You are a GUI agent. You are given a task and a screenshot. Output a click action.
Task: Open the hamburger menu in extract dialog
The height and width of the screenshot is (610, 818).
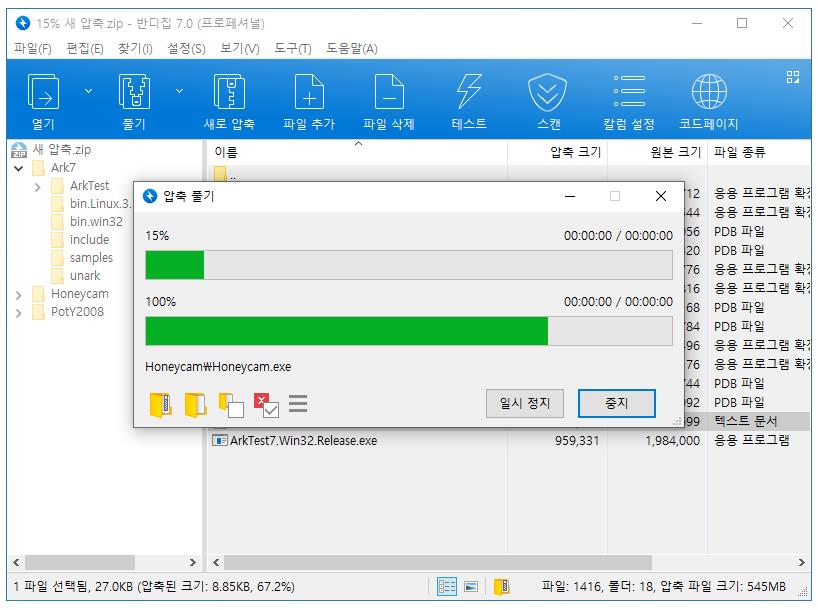pos(298,403)
